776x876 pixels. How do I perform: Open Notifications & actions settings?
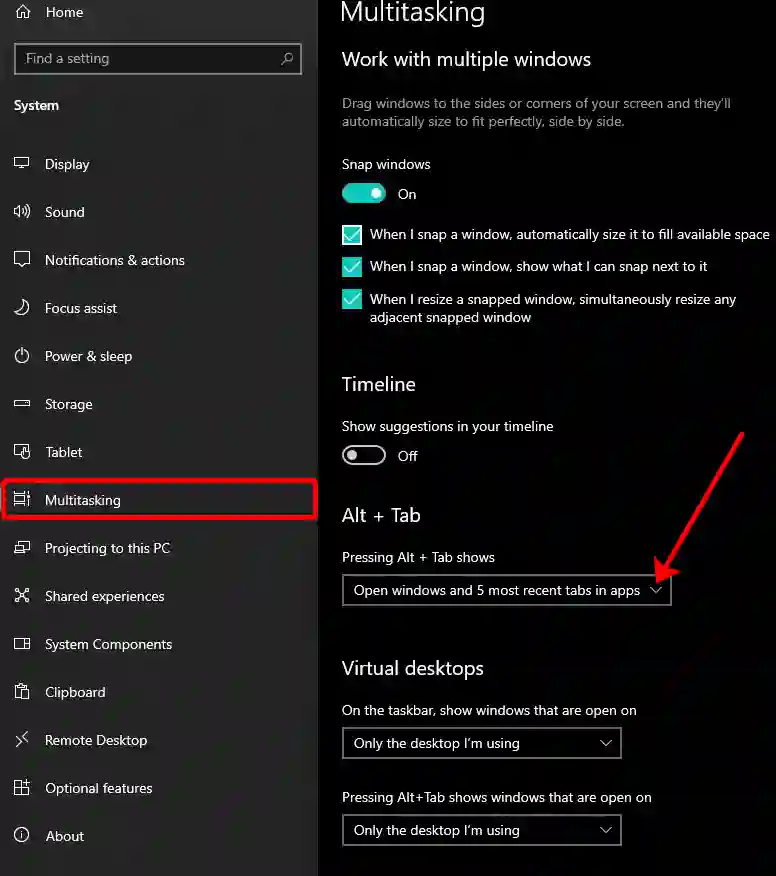pyautogui.click(x=115, y=260)
